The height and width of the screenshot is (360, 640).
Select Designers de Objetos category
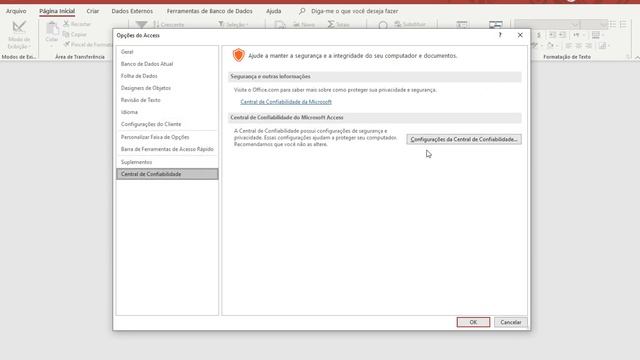pos(167,88)
